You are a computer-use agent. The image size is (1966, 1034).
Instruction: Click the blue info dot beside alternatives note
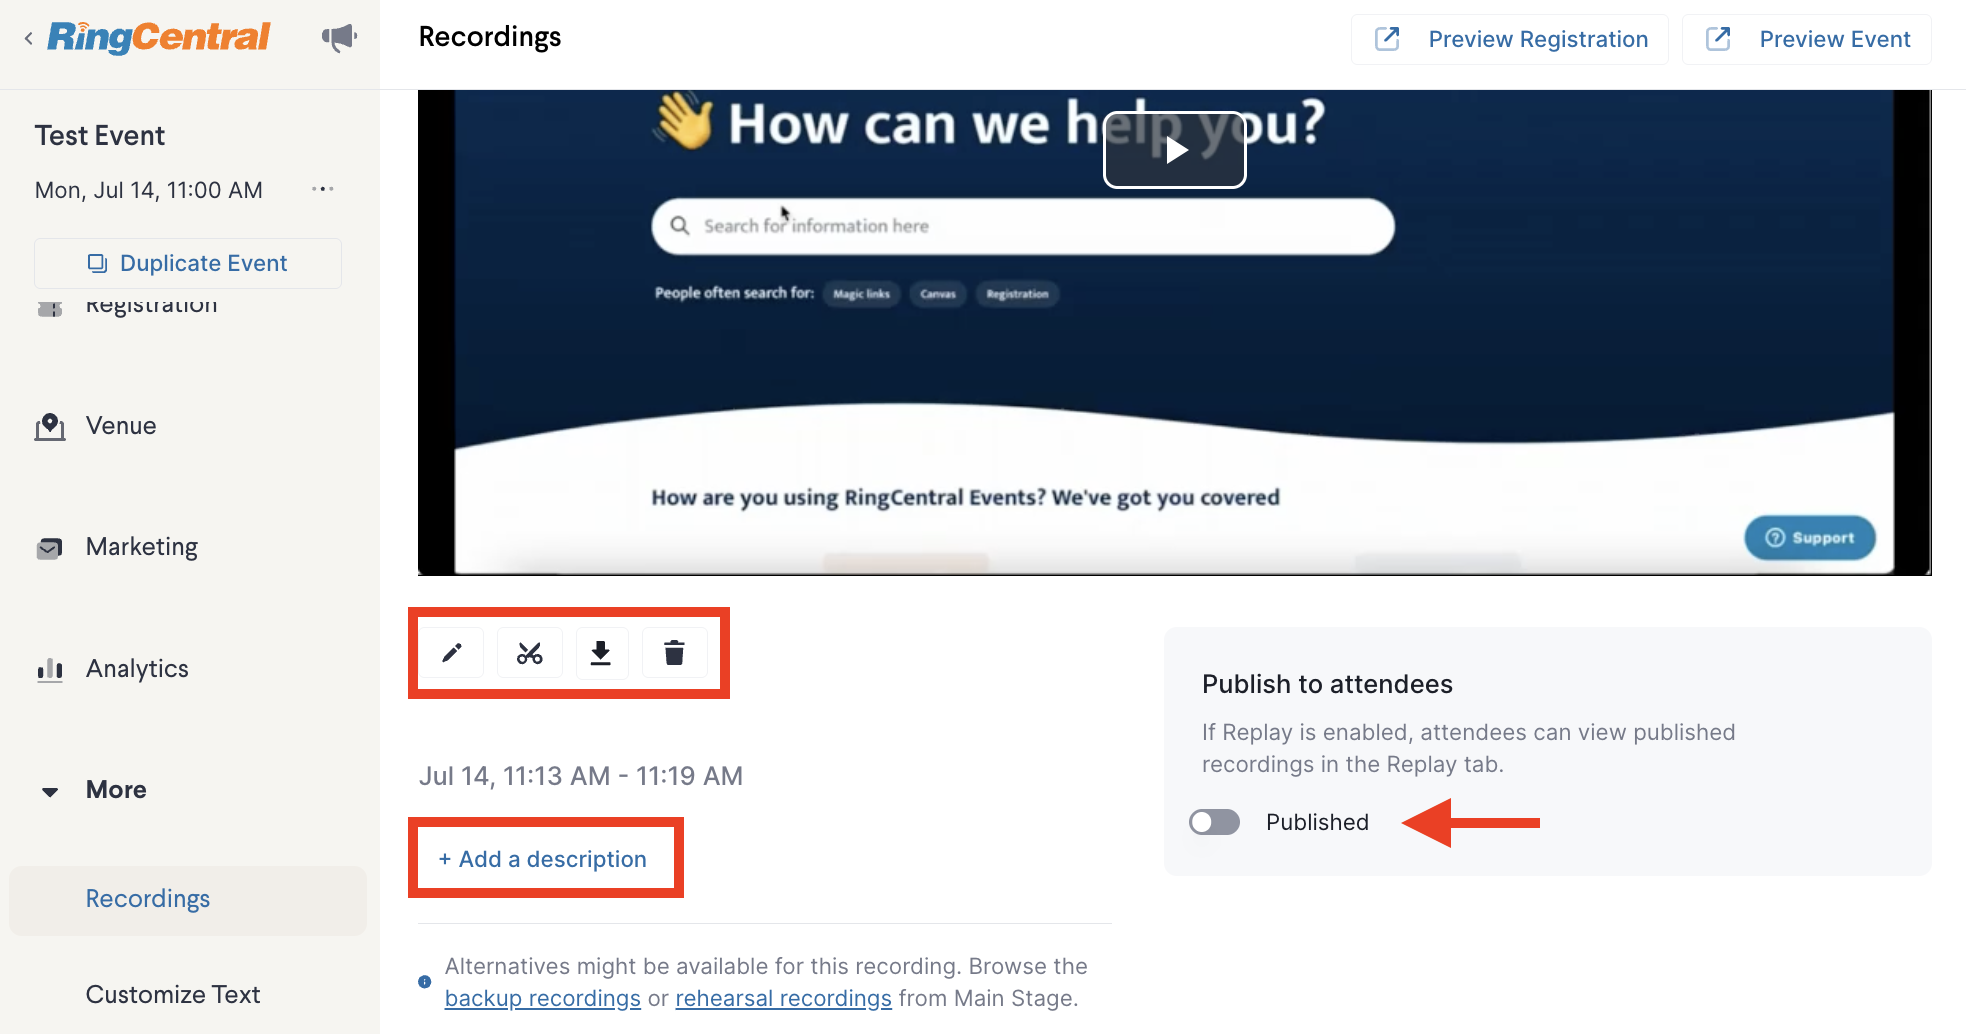coord(425,982)
